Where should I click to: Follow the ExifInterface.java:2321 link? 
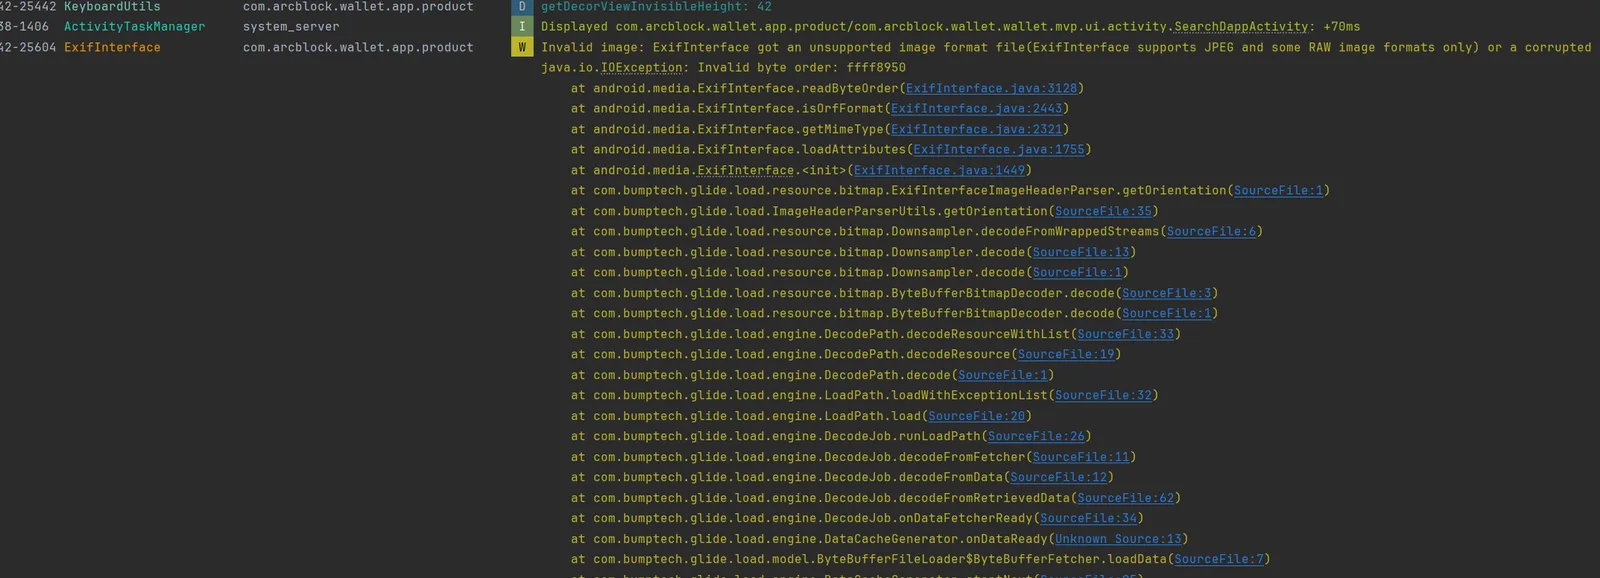(976, 129)
